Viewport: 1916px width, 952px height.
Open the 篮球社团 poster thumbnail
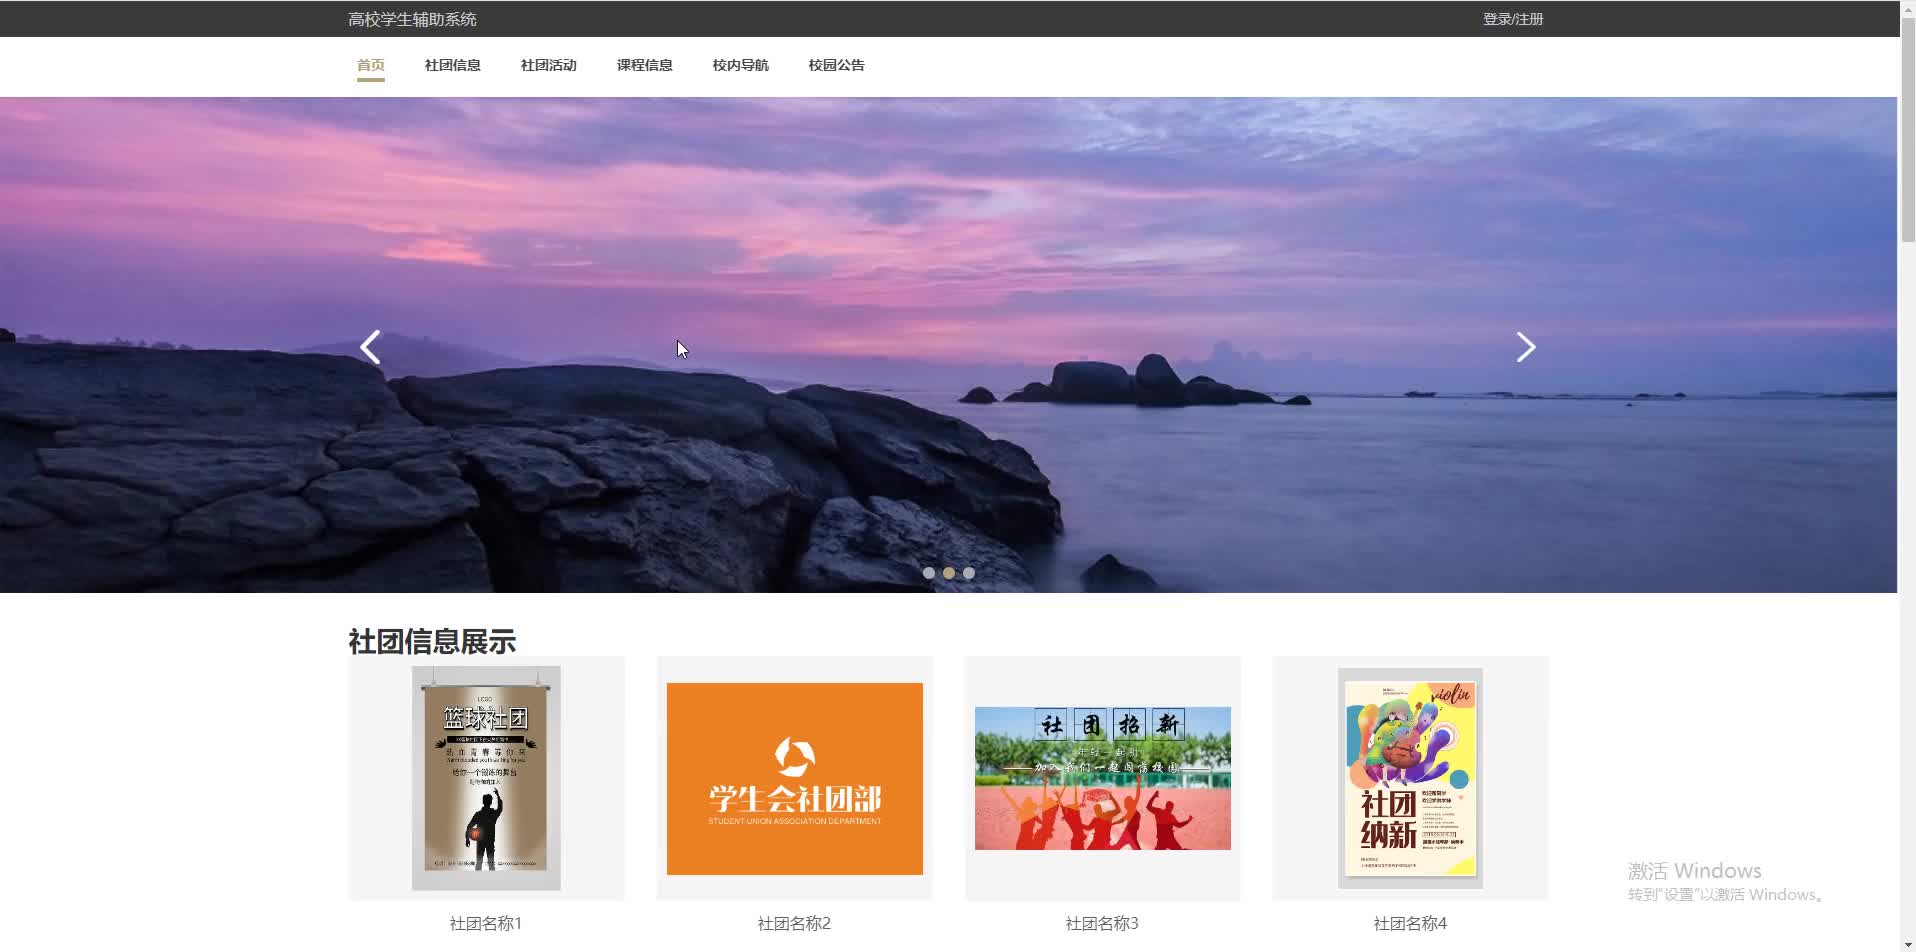(x=486, y=778)
